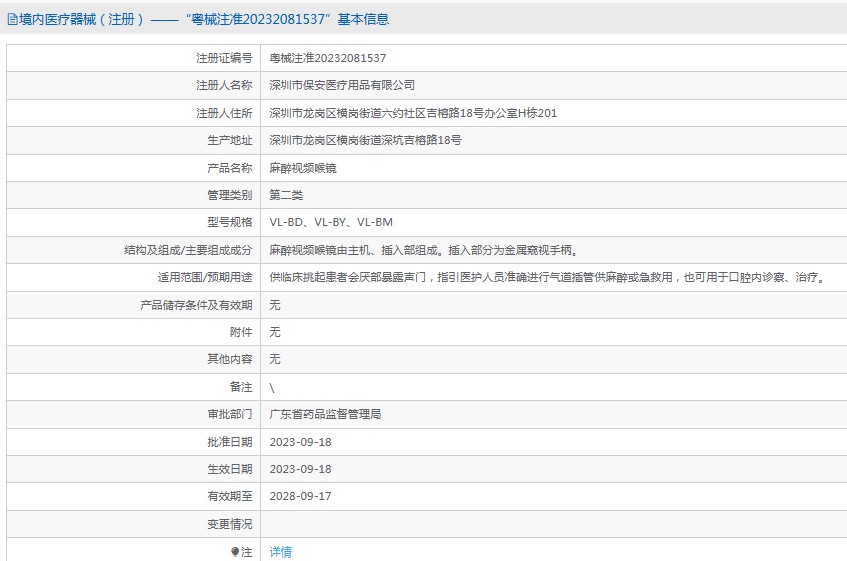Click the backslash in the 备注 row
The height and width of the screenshot is (561, 847).
pos(272,388)
